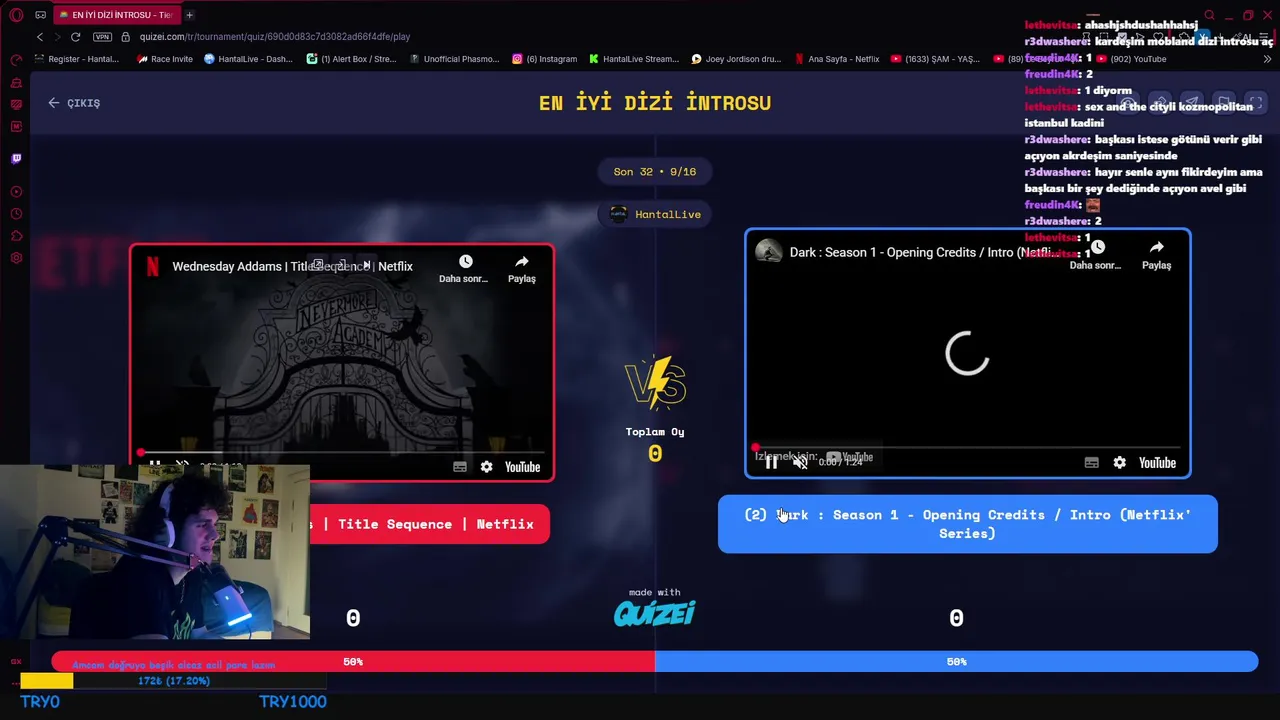Click YouTube logo on Wednesday Addams video
Viewport: 1280px width, 720px height.
522,467
